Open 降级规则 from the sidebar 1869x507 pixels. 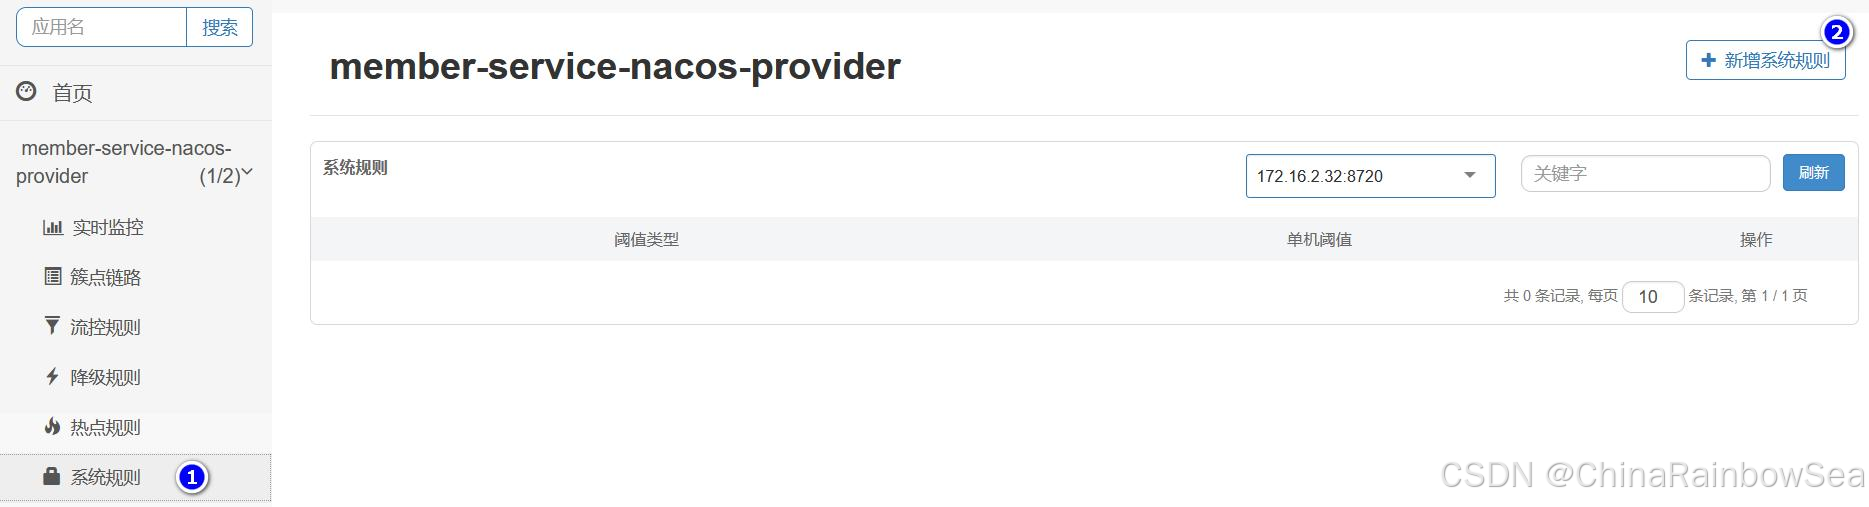(105, 377)
